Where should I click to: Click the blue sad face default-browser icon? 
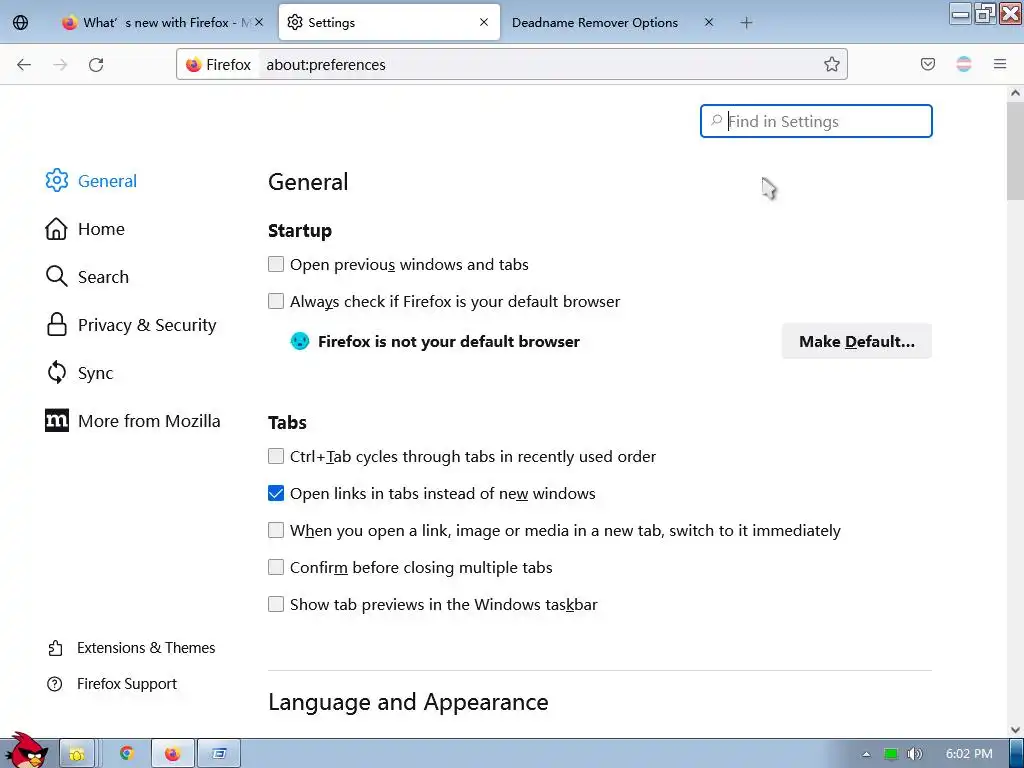coord(300,341)
